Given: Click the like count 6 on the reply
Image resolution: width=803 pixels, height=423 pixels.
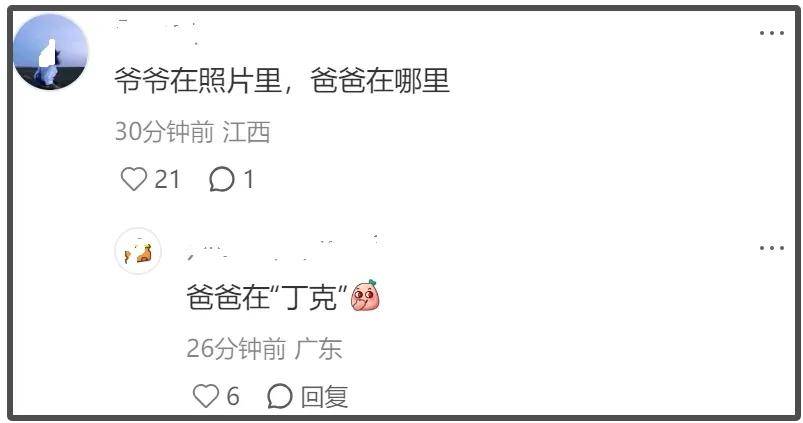Looking at the screenshot, I should pyautogui.click(x=233, y=396).
